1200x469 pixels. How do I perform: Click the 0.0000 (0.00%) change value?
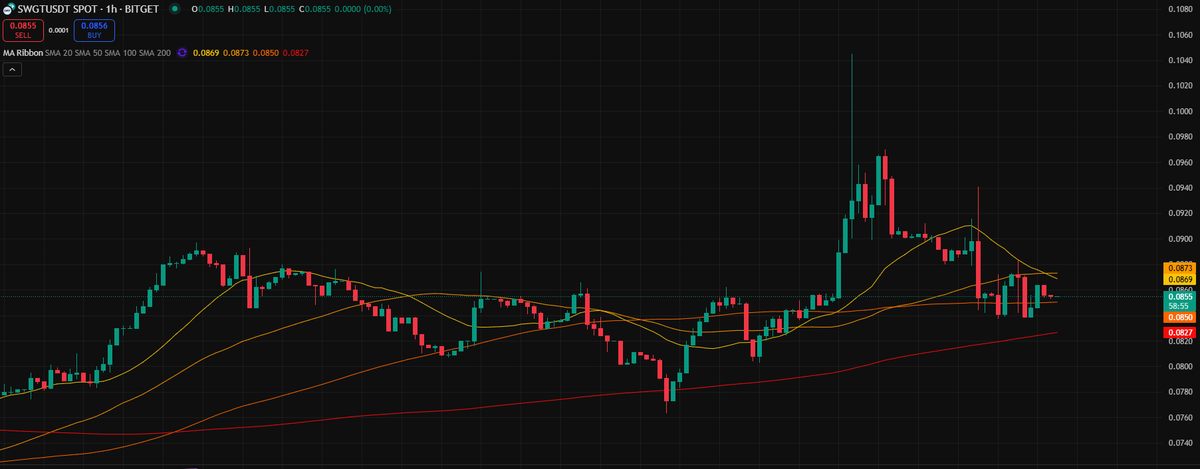(361, 9)
